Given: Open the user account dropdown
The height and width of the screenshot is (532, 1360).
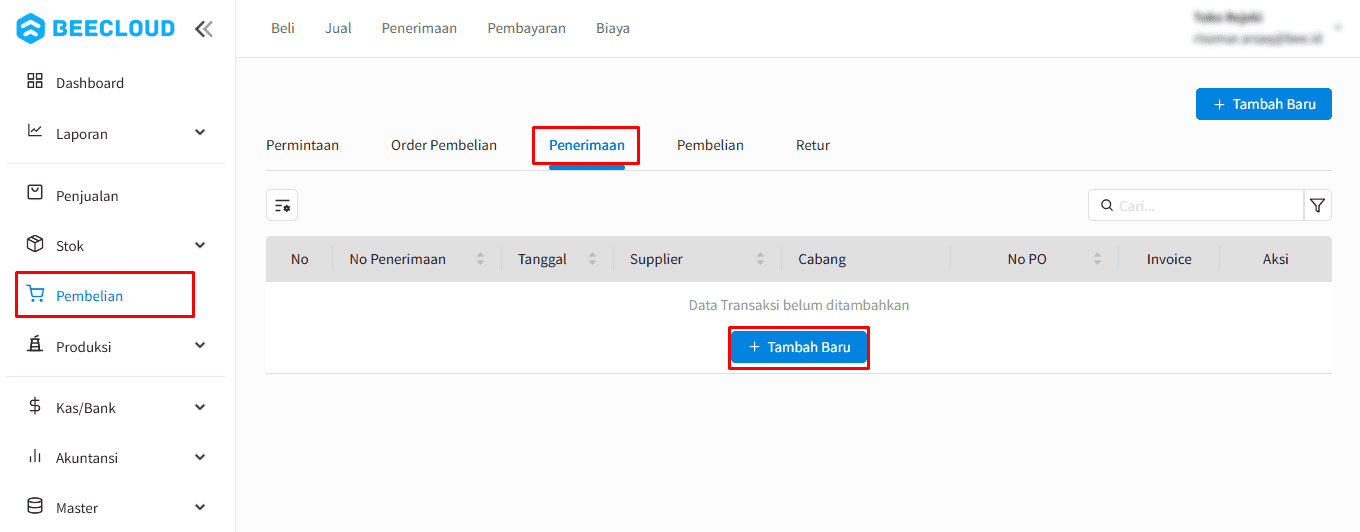Looking at the screenshot, I should pos(1337,29).
